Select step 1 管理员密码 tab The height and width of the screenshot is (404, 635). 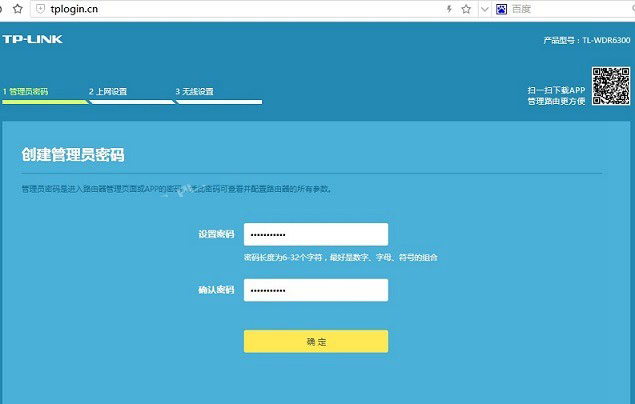[x=25, y=91]
